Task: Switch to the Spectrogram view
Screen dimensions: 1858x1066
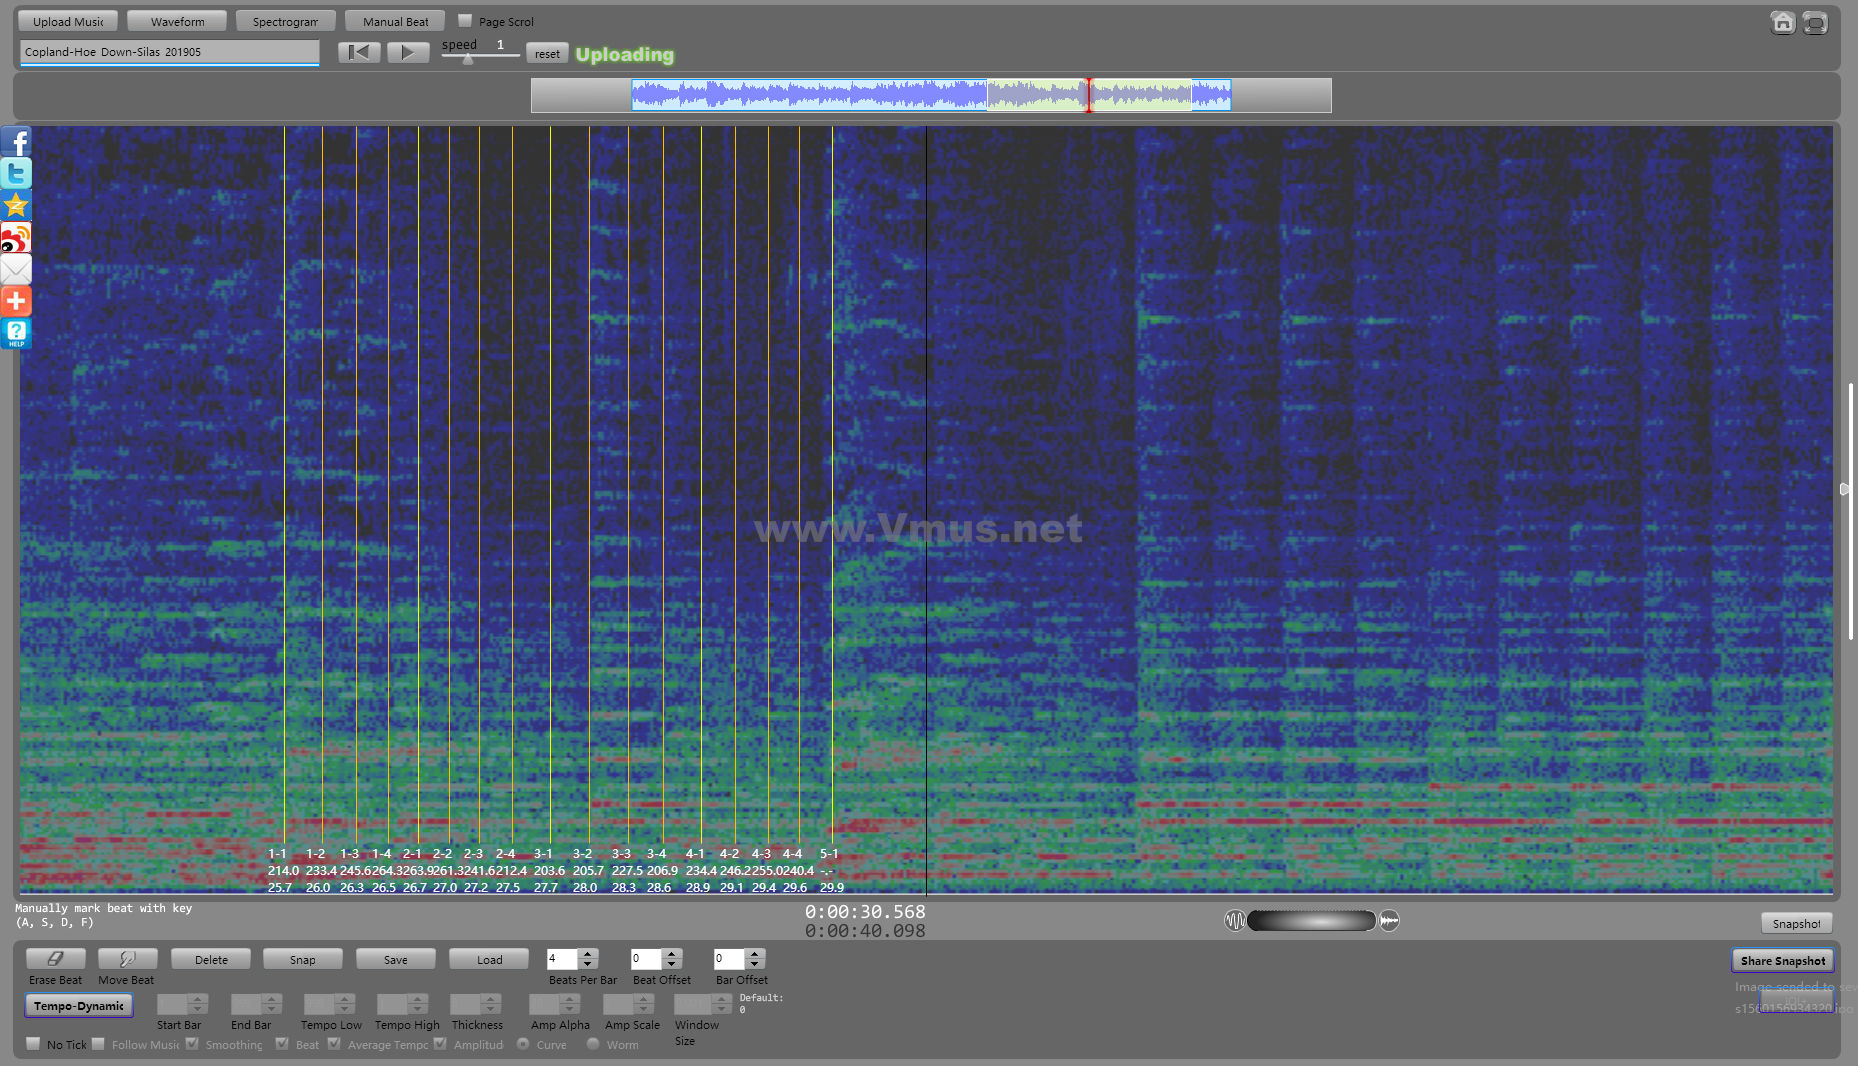Action: click(285, 21)
